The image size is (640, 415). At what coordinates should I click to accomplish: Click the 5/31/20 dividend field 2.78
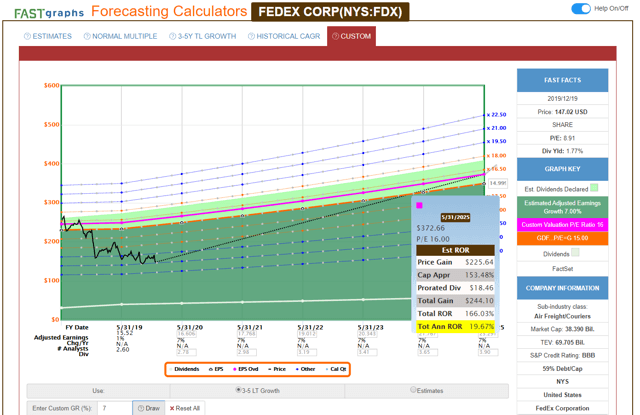[x=187, y=352]
